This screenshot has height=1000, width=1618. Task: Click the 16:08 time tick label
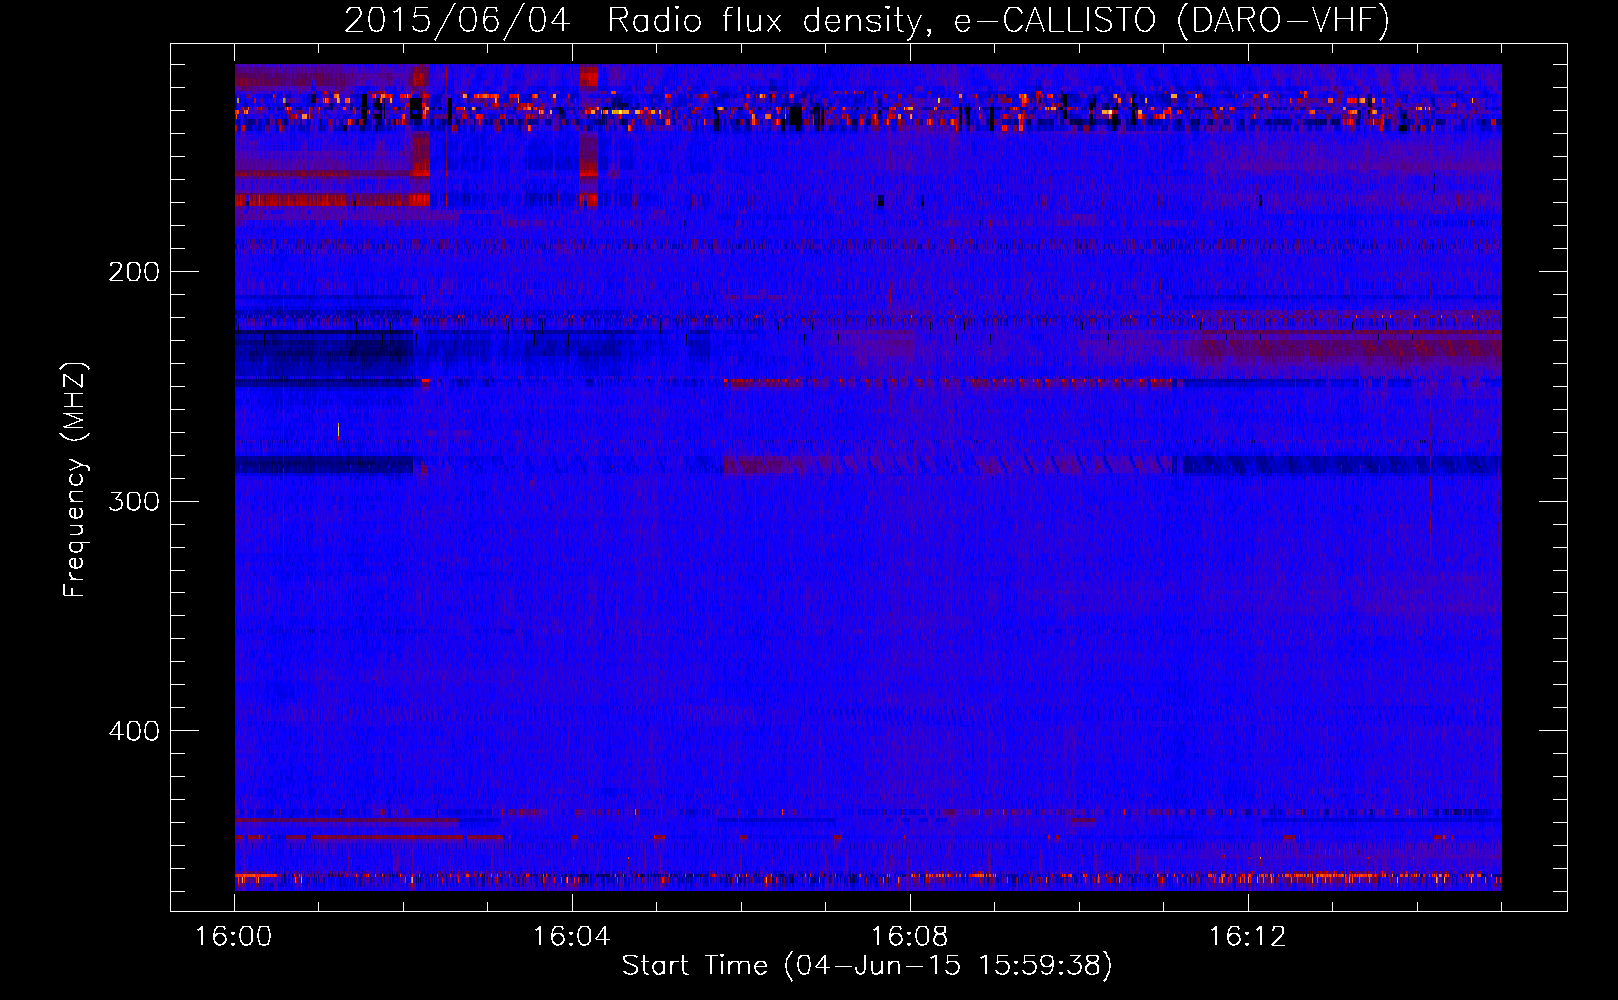coord(910,937)
